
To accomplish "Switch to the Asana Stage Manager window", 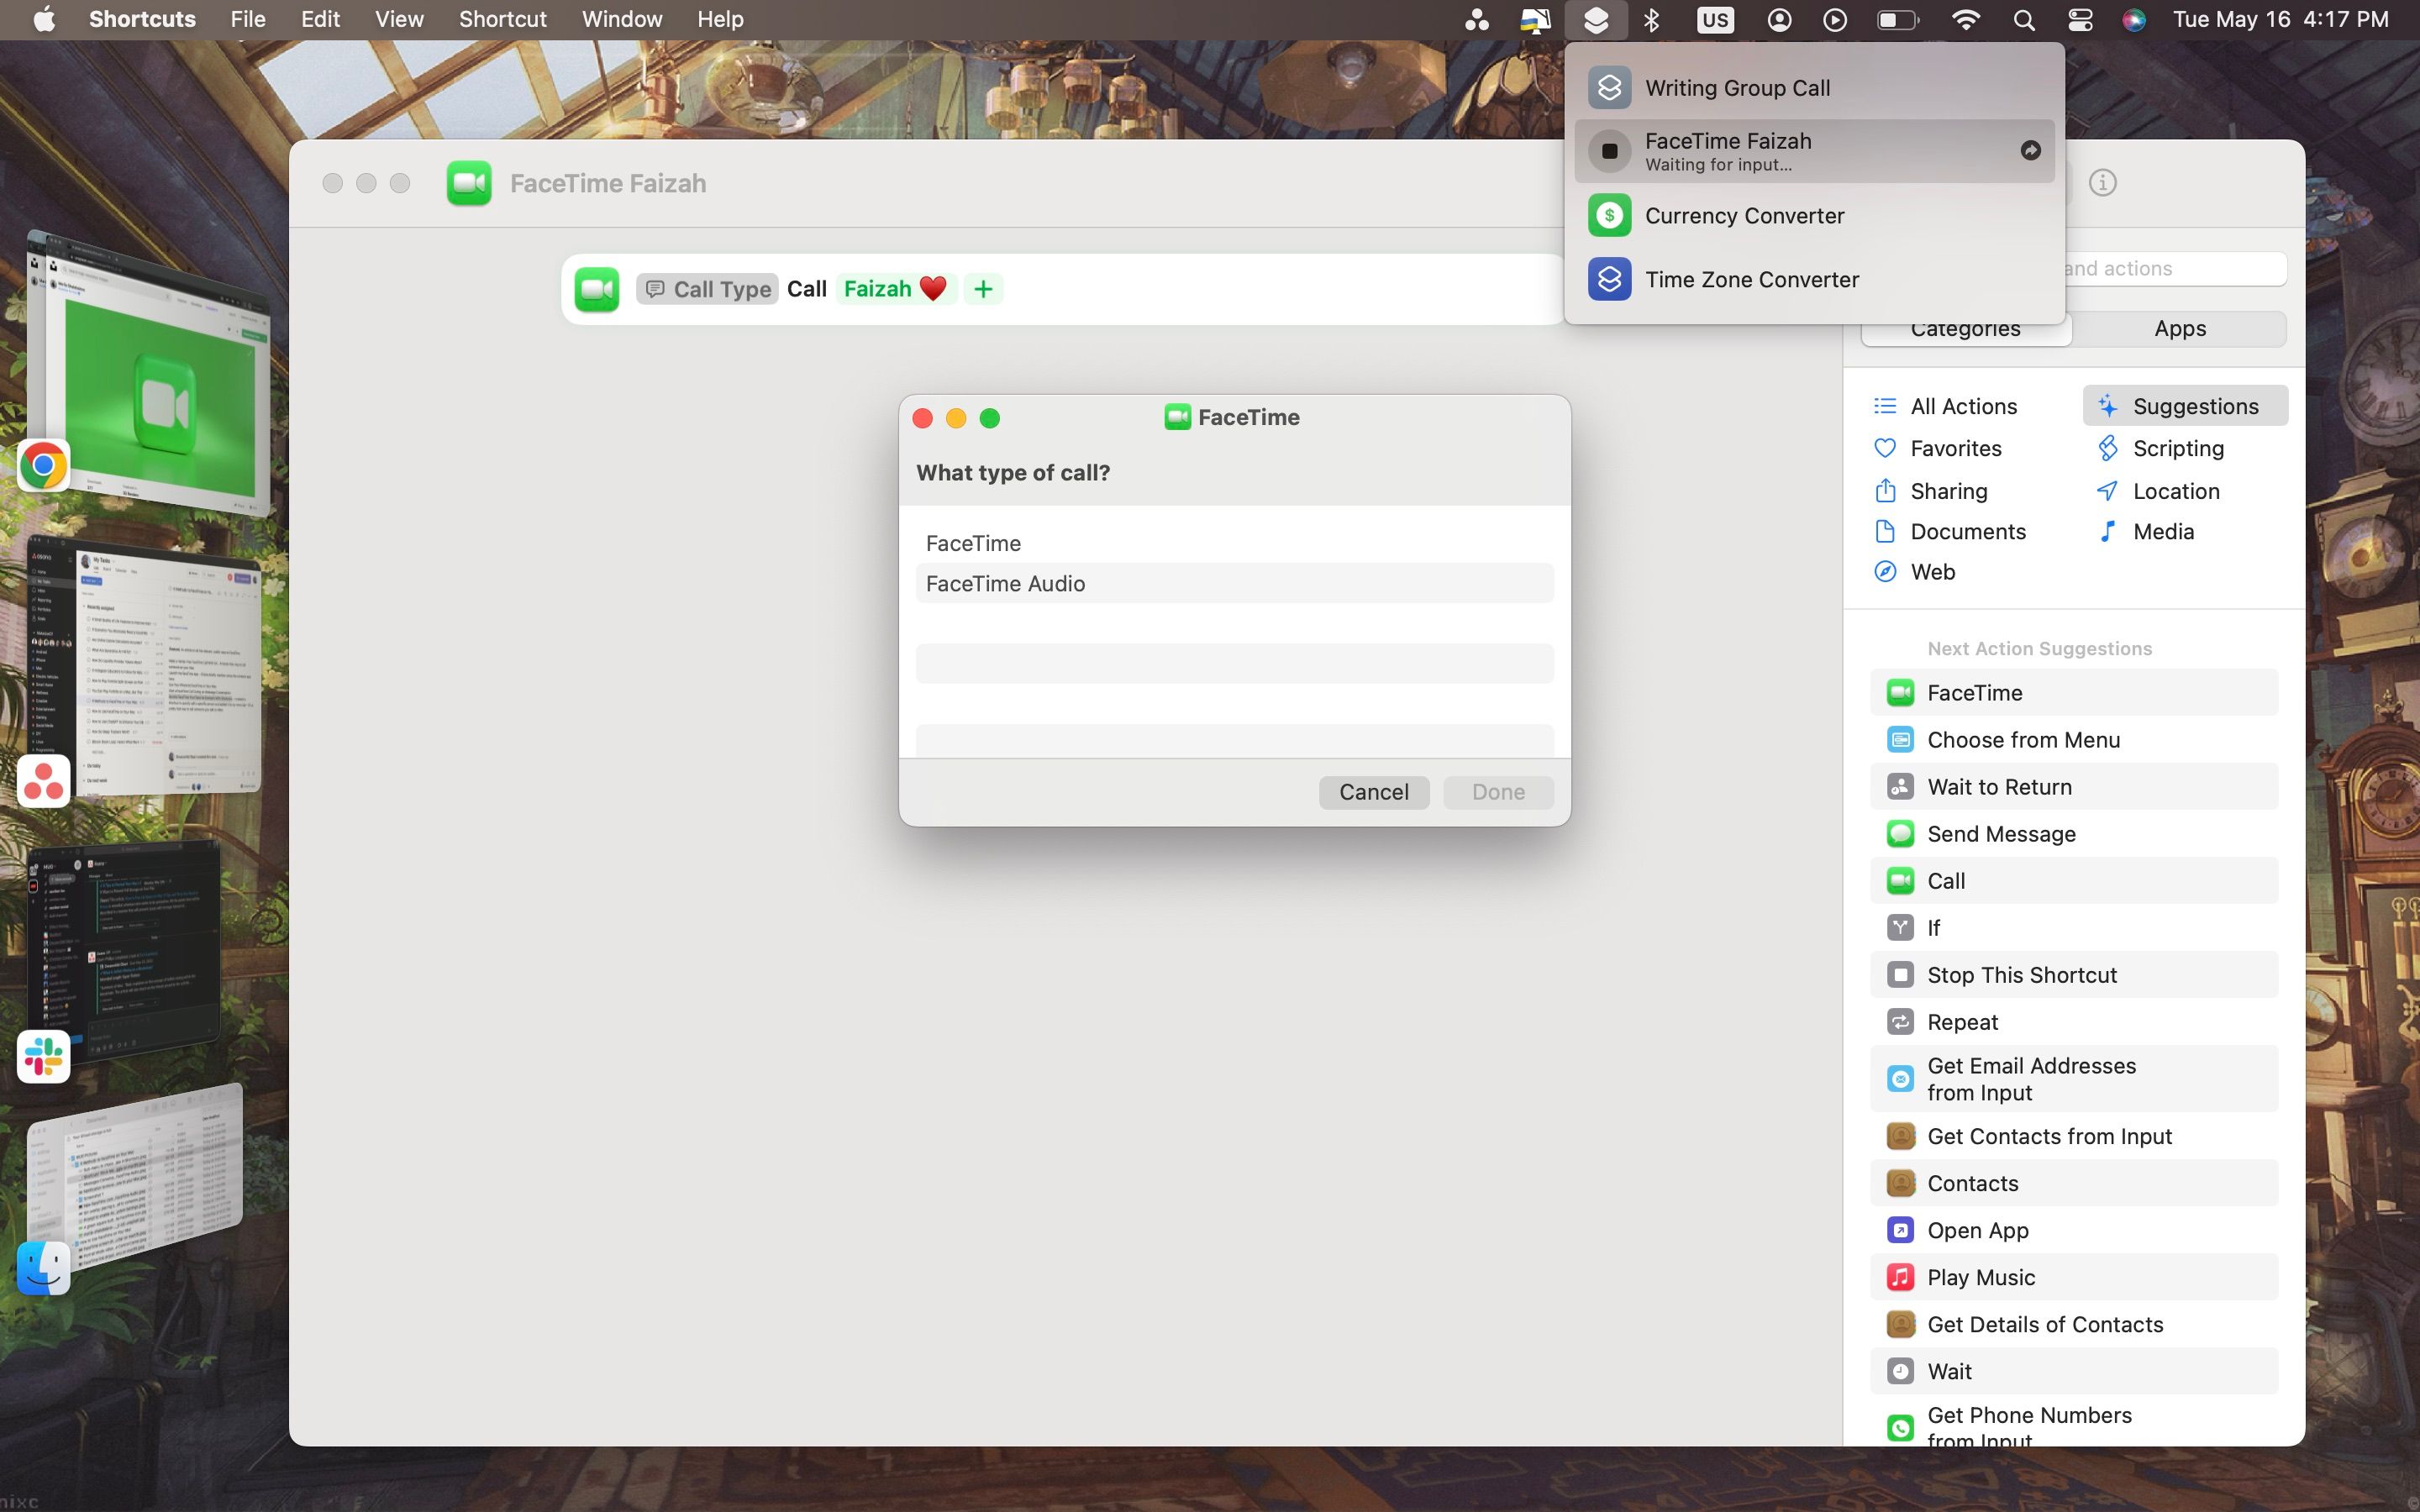I will (145, 665).
